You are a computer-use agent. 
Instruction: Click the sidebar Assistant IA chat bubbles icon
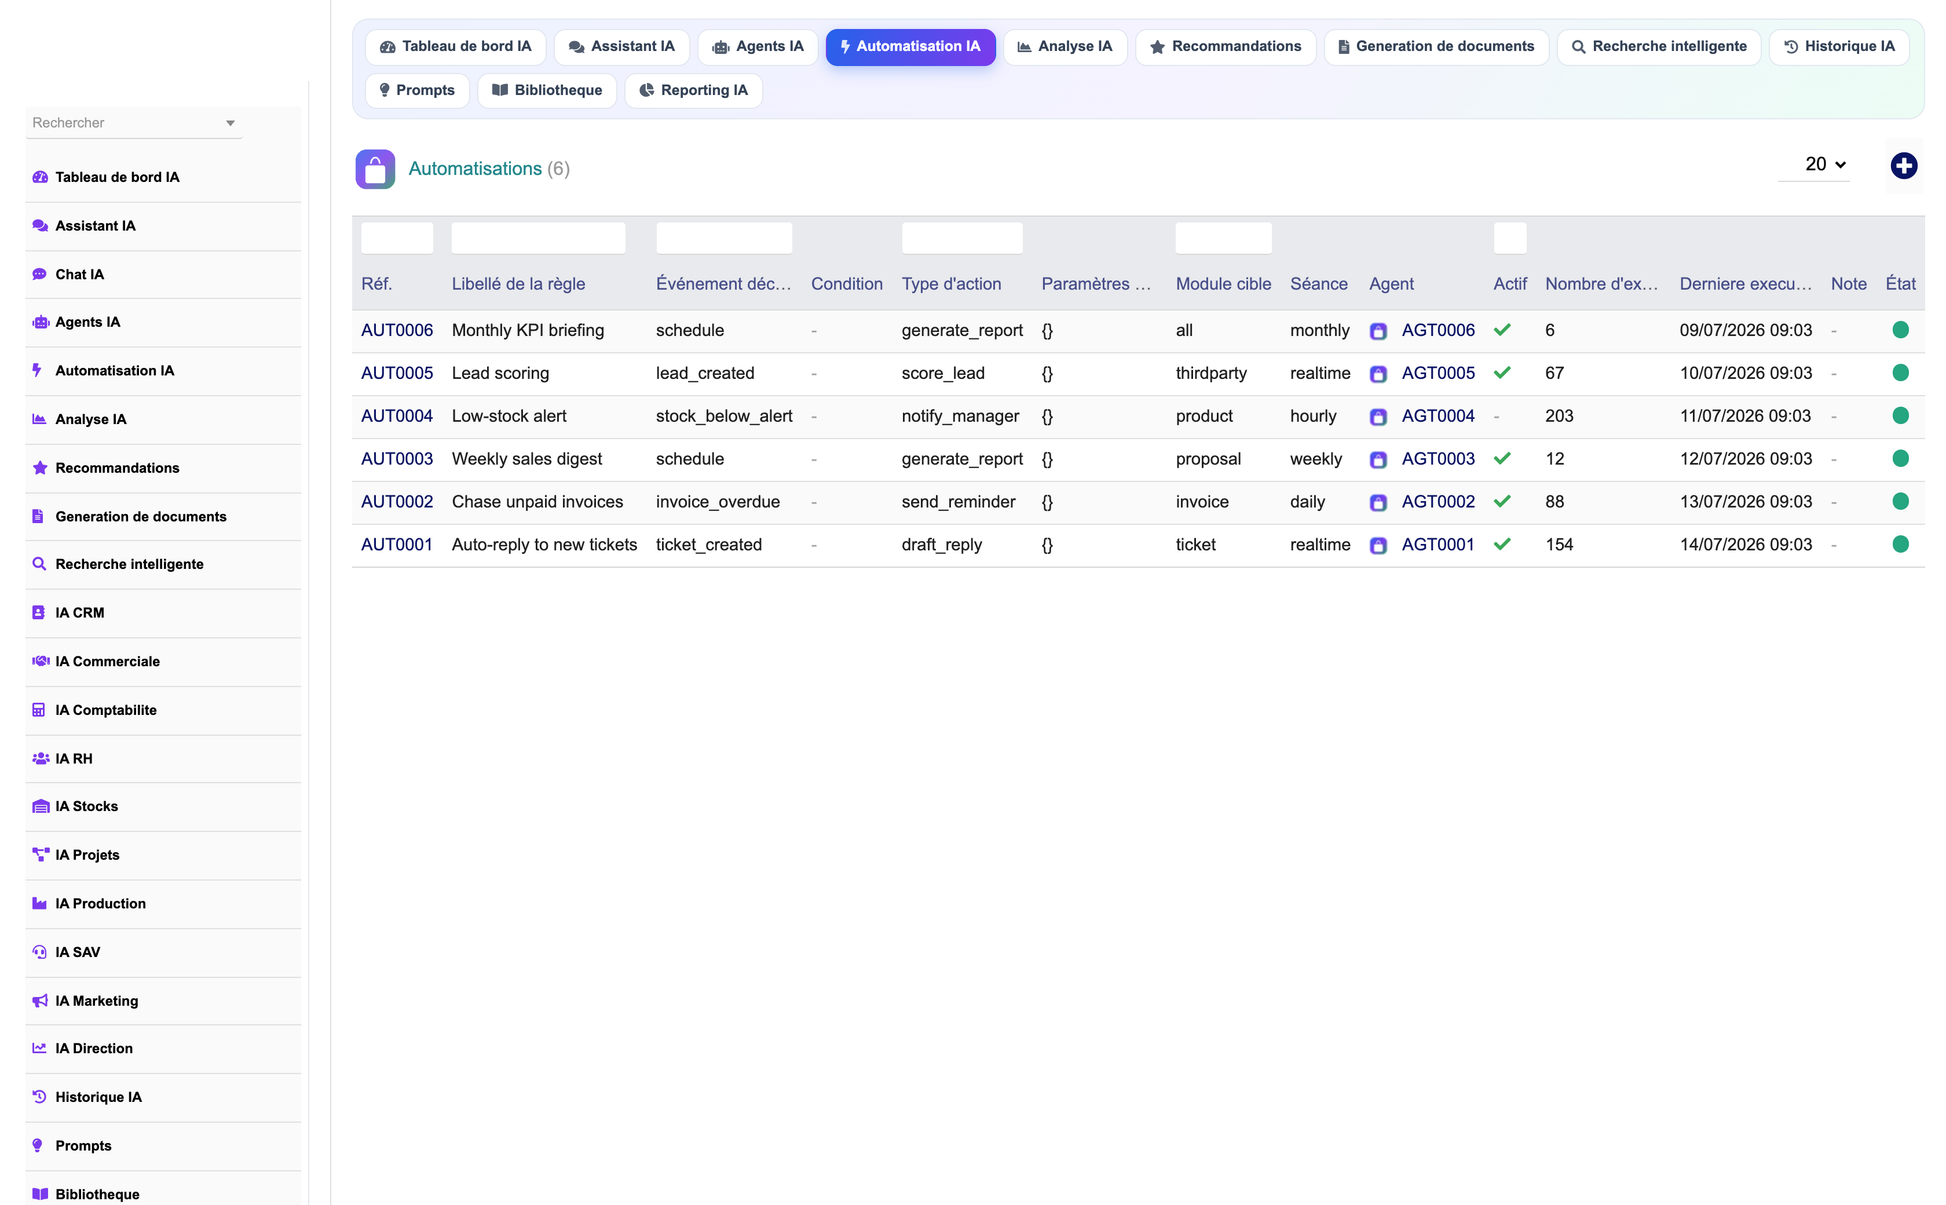[40, 226]
